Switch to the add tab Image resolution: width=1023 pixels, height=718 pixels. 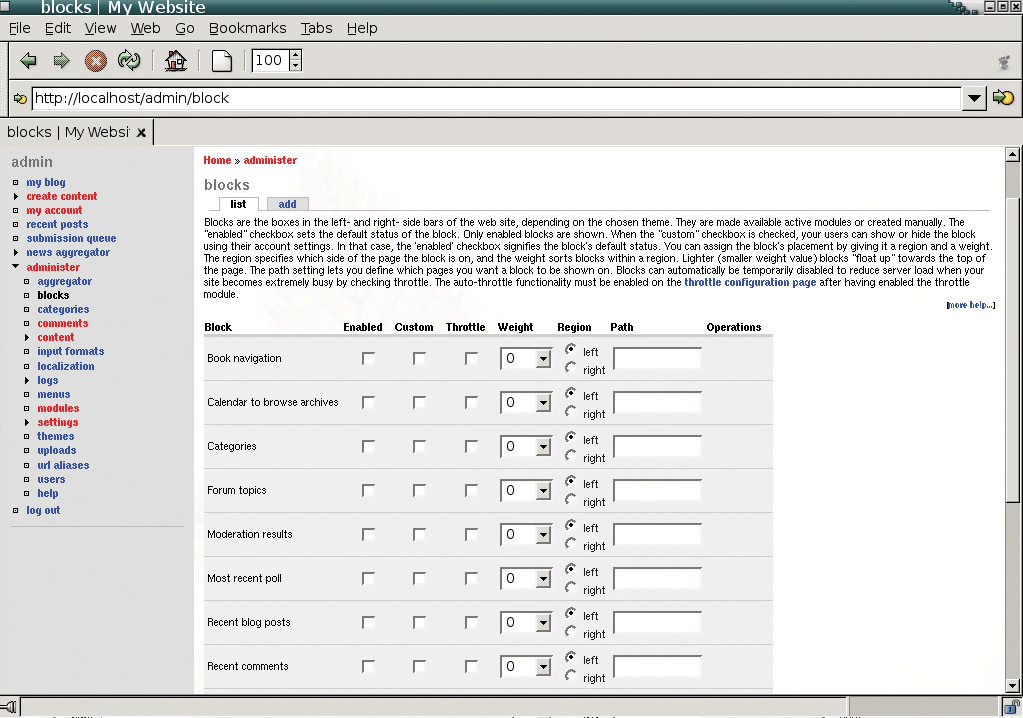click(287, 204)
